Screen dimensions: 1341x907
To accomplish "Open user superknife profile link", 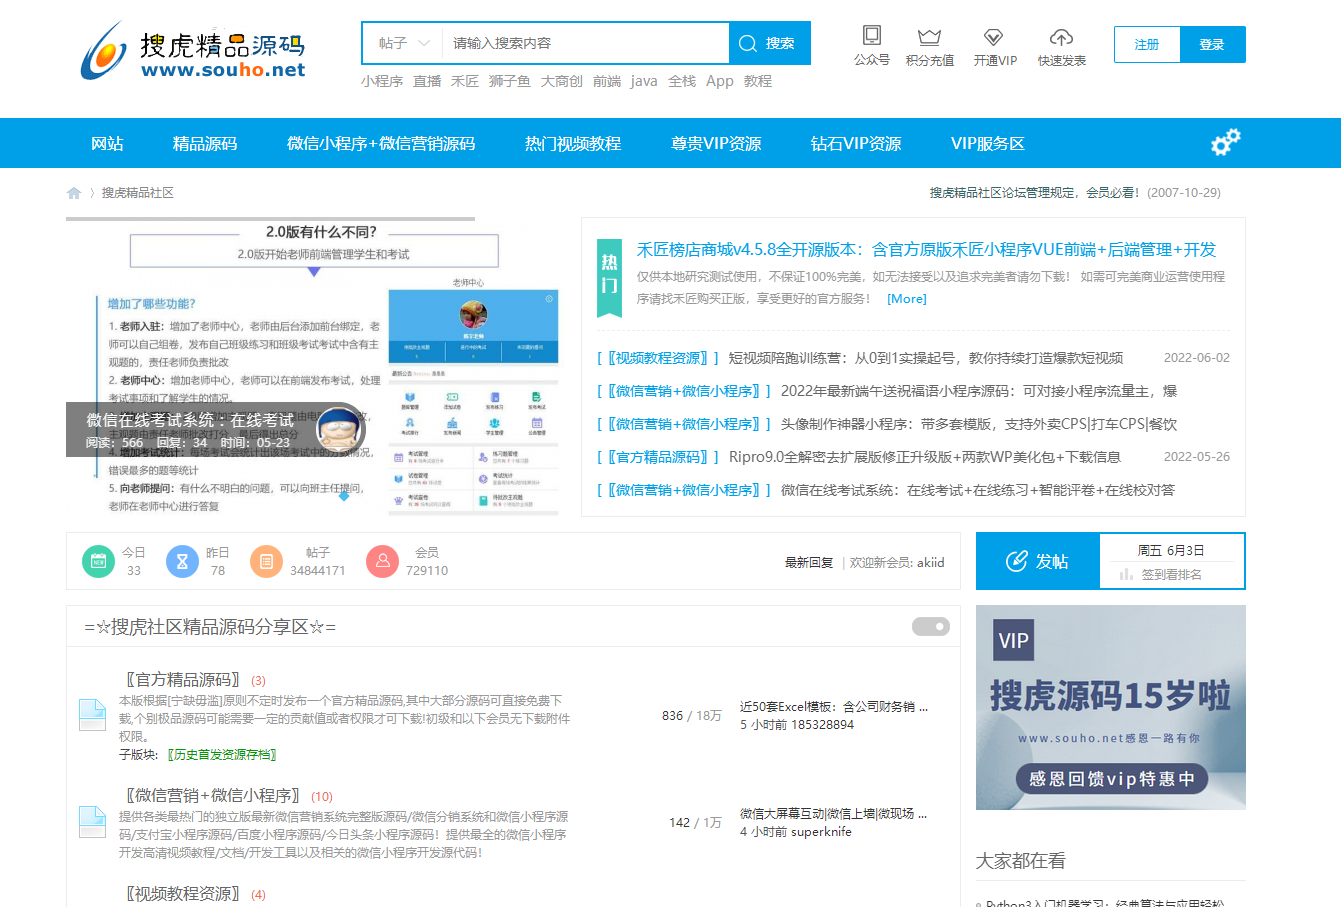I will 821,831.
